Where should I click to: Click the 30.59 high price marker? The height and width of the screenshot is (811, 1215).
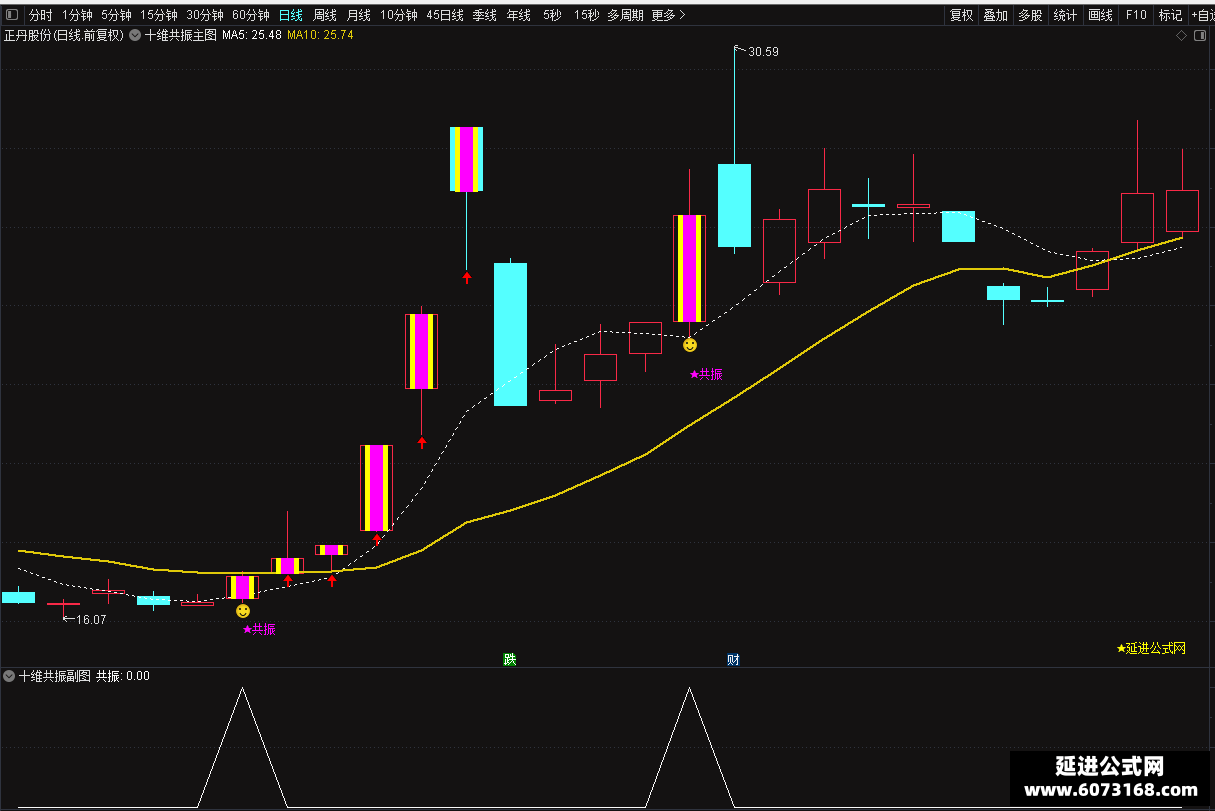[763, 51]
